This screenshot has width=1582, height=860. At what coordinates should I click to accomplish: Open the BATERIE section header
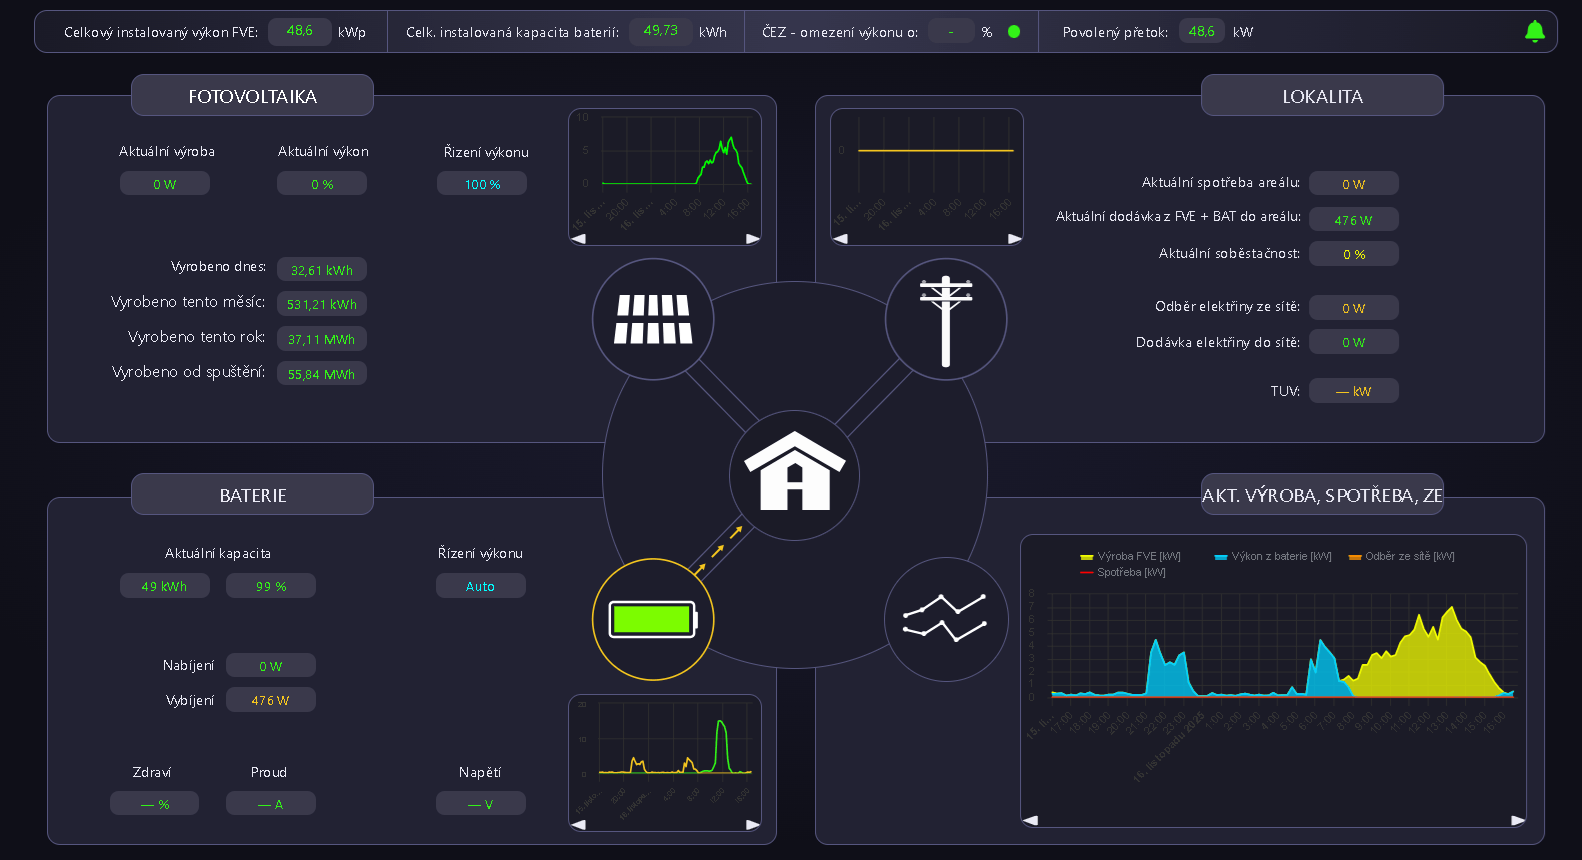tap(252, 495)
